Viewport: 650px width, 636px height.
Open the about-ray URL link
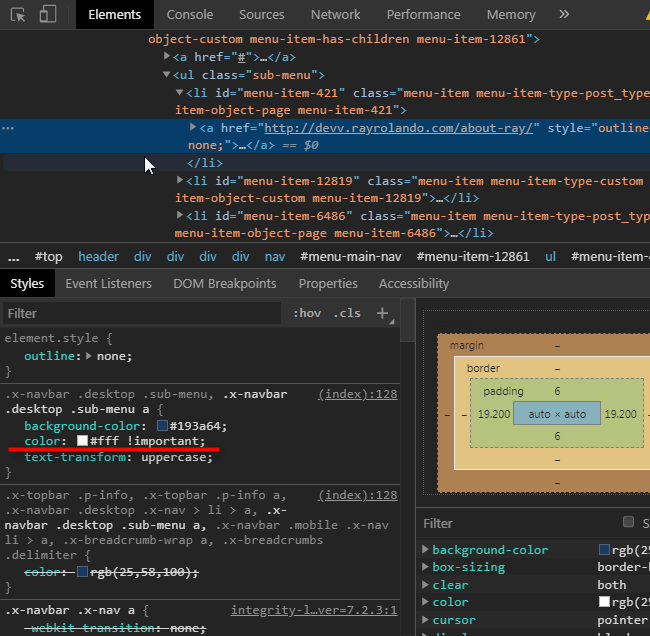click(x=398, y=128)
